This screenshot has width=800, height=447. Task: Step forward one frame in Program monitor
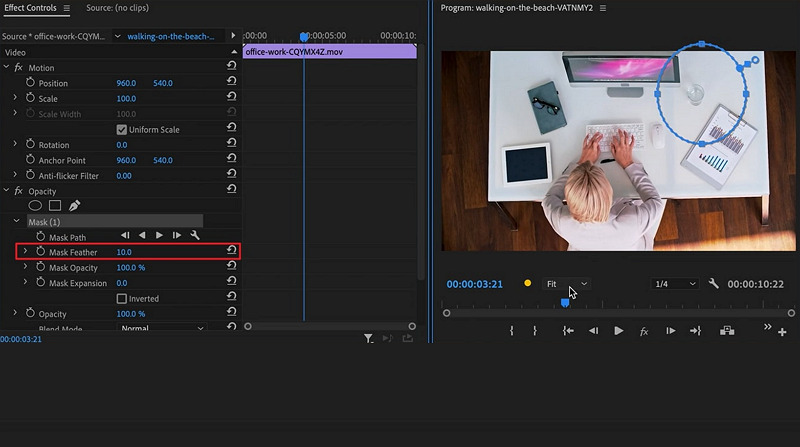(670, 331)
